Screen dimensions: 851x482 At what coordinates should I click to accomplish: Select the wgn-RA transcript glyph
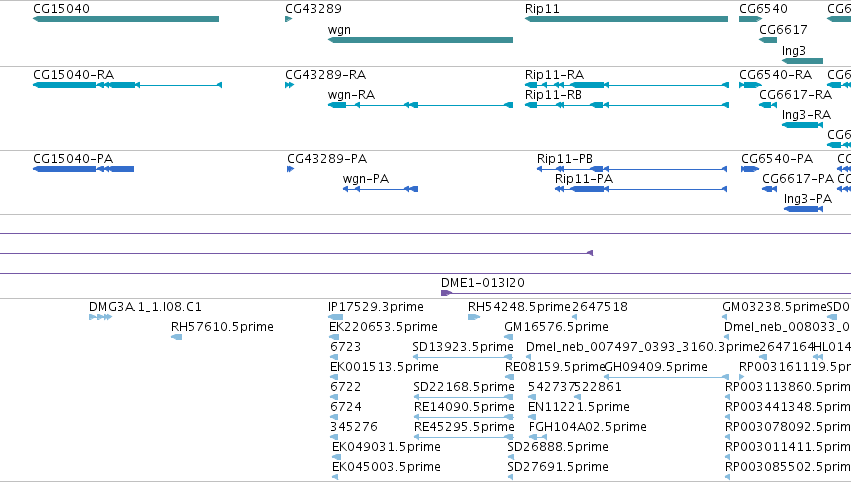pos(421,105)
